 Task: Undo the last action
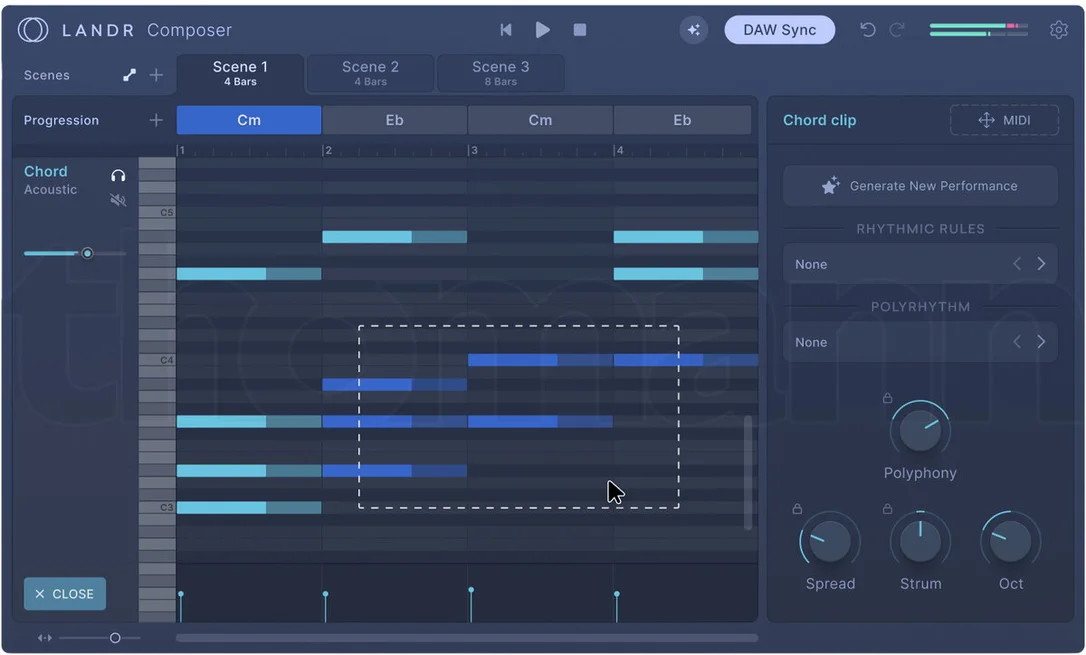pos(868,30)
